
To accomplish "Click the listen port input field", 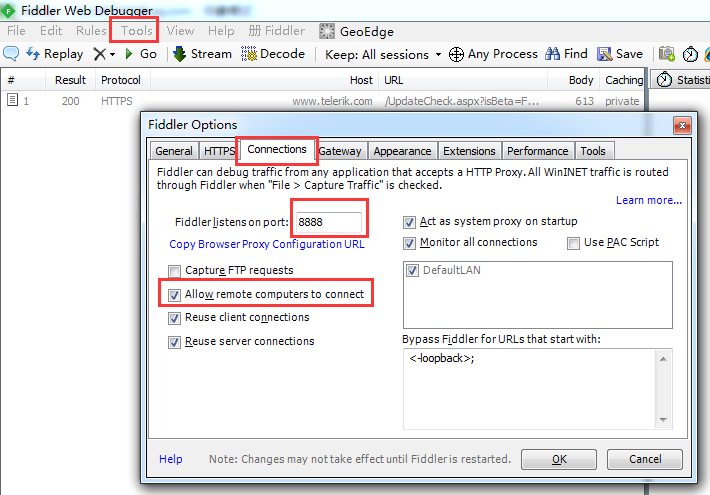I will (x=329, y=222).
